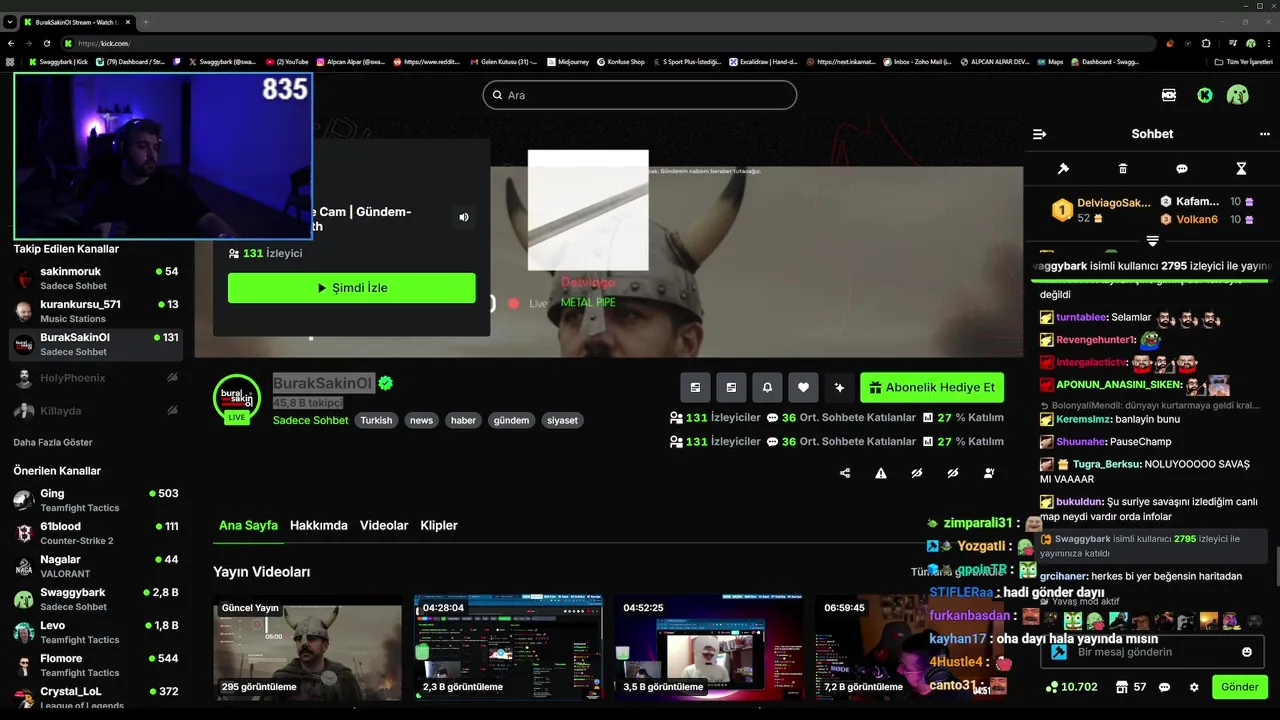Toggle hidden icon beside HolyPhoenix
Viewport: 1280px width, 720px height.
172,378
